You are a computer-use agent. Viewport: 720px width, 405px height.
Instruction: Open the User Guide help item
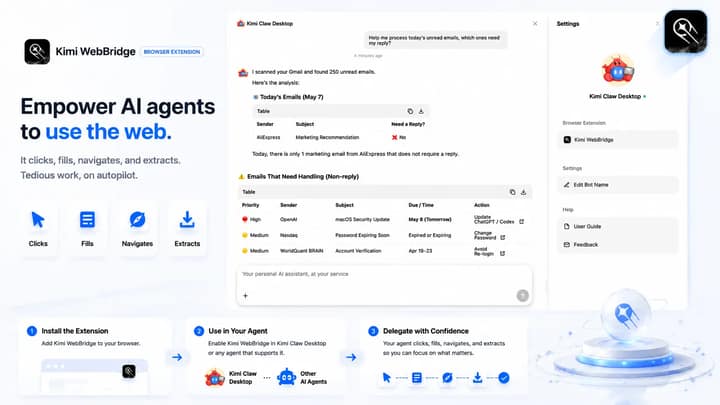coord(618,226)
